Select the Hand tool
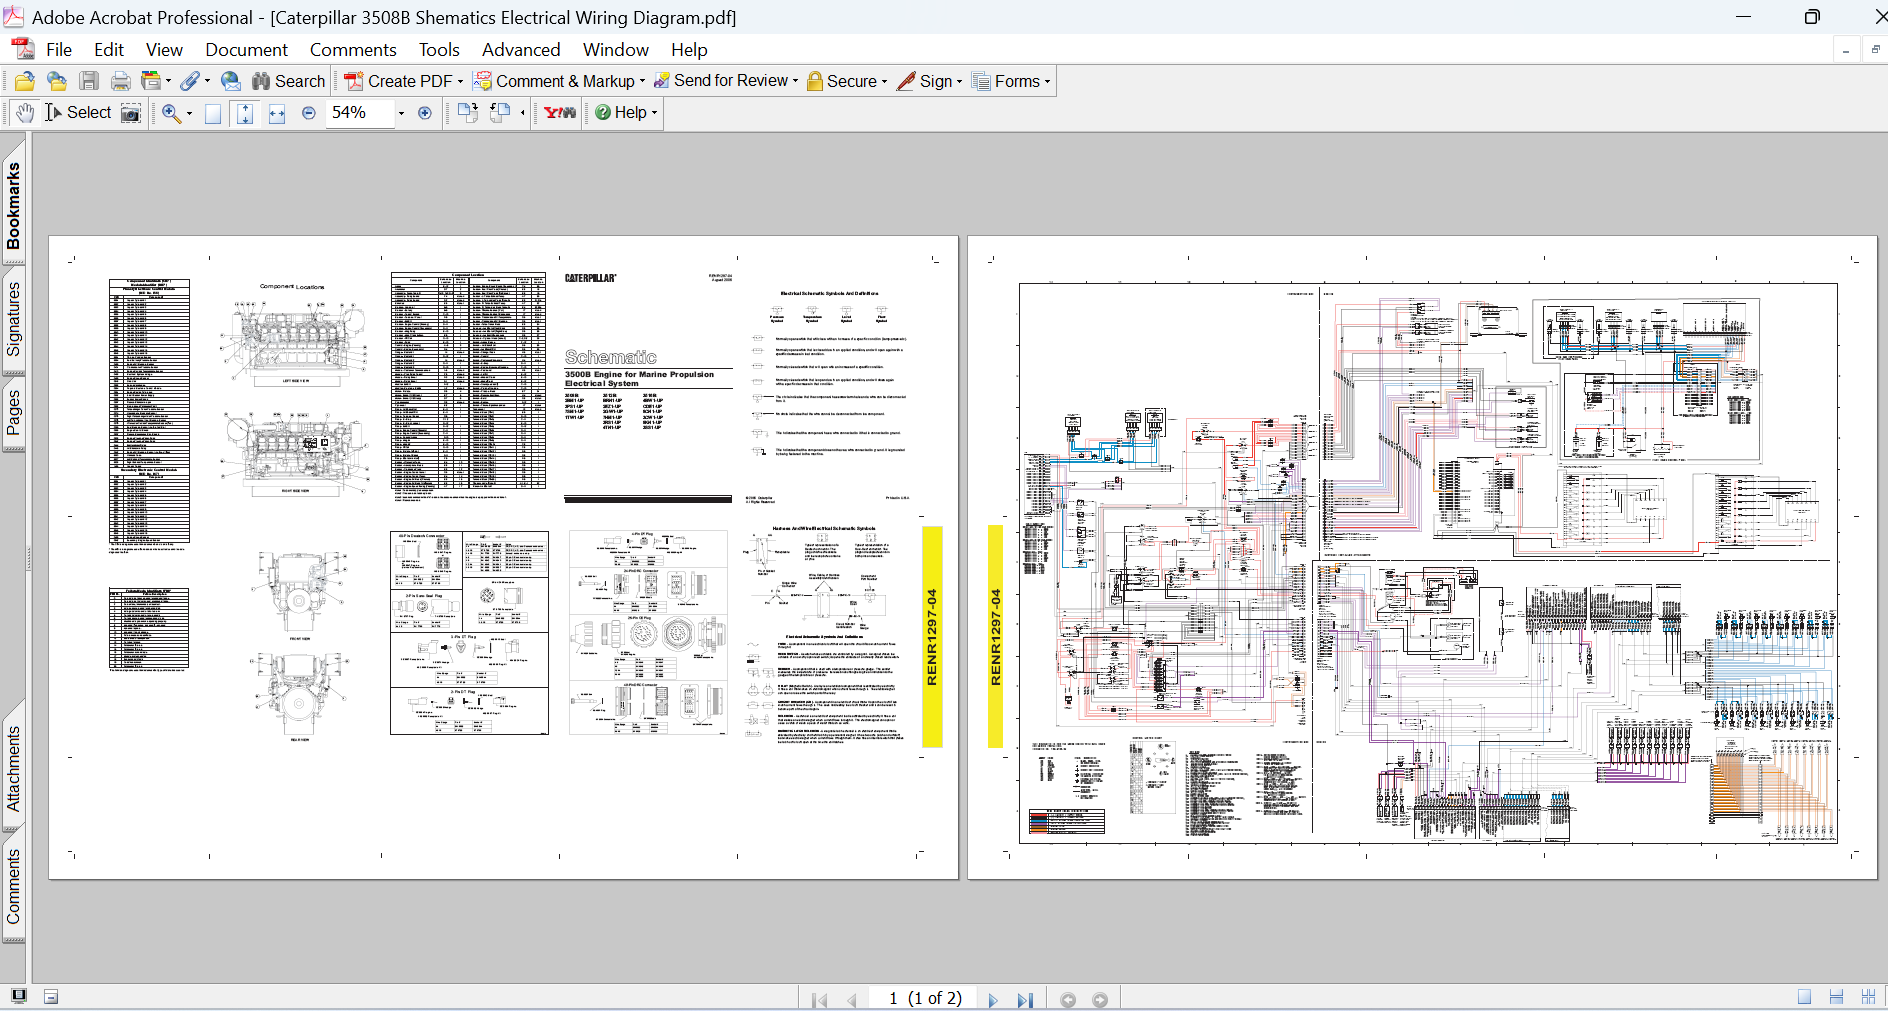 point(25,113)
